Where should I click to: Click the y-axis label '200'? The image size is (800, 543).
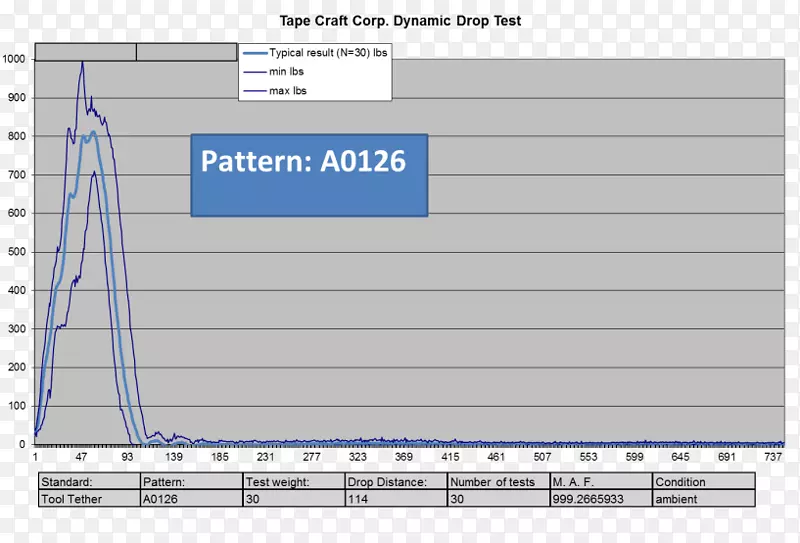click(16, 367)
